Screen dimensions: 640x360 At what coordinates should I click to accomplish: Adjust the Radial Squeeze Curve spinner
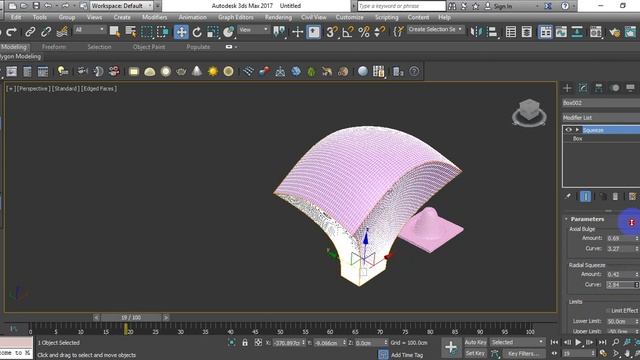click(x=636, y=284)
